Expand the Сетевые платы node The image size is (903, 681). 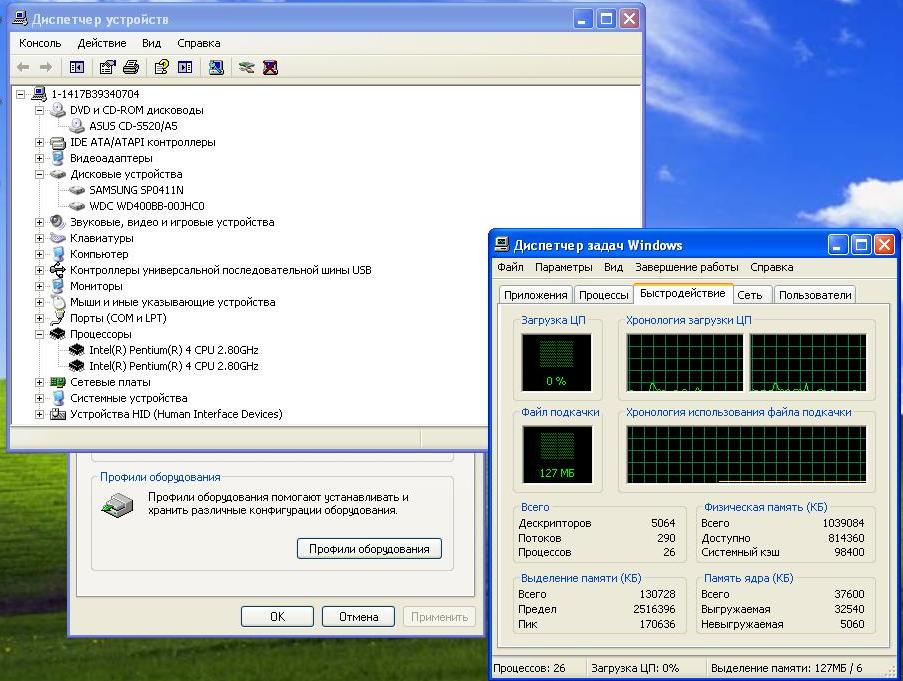pos(39,382)
